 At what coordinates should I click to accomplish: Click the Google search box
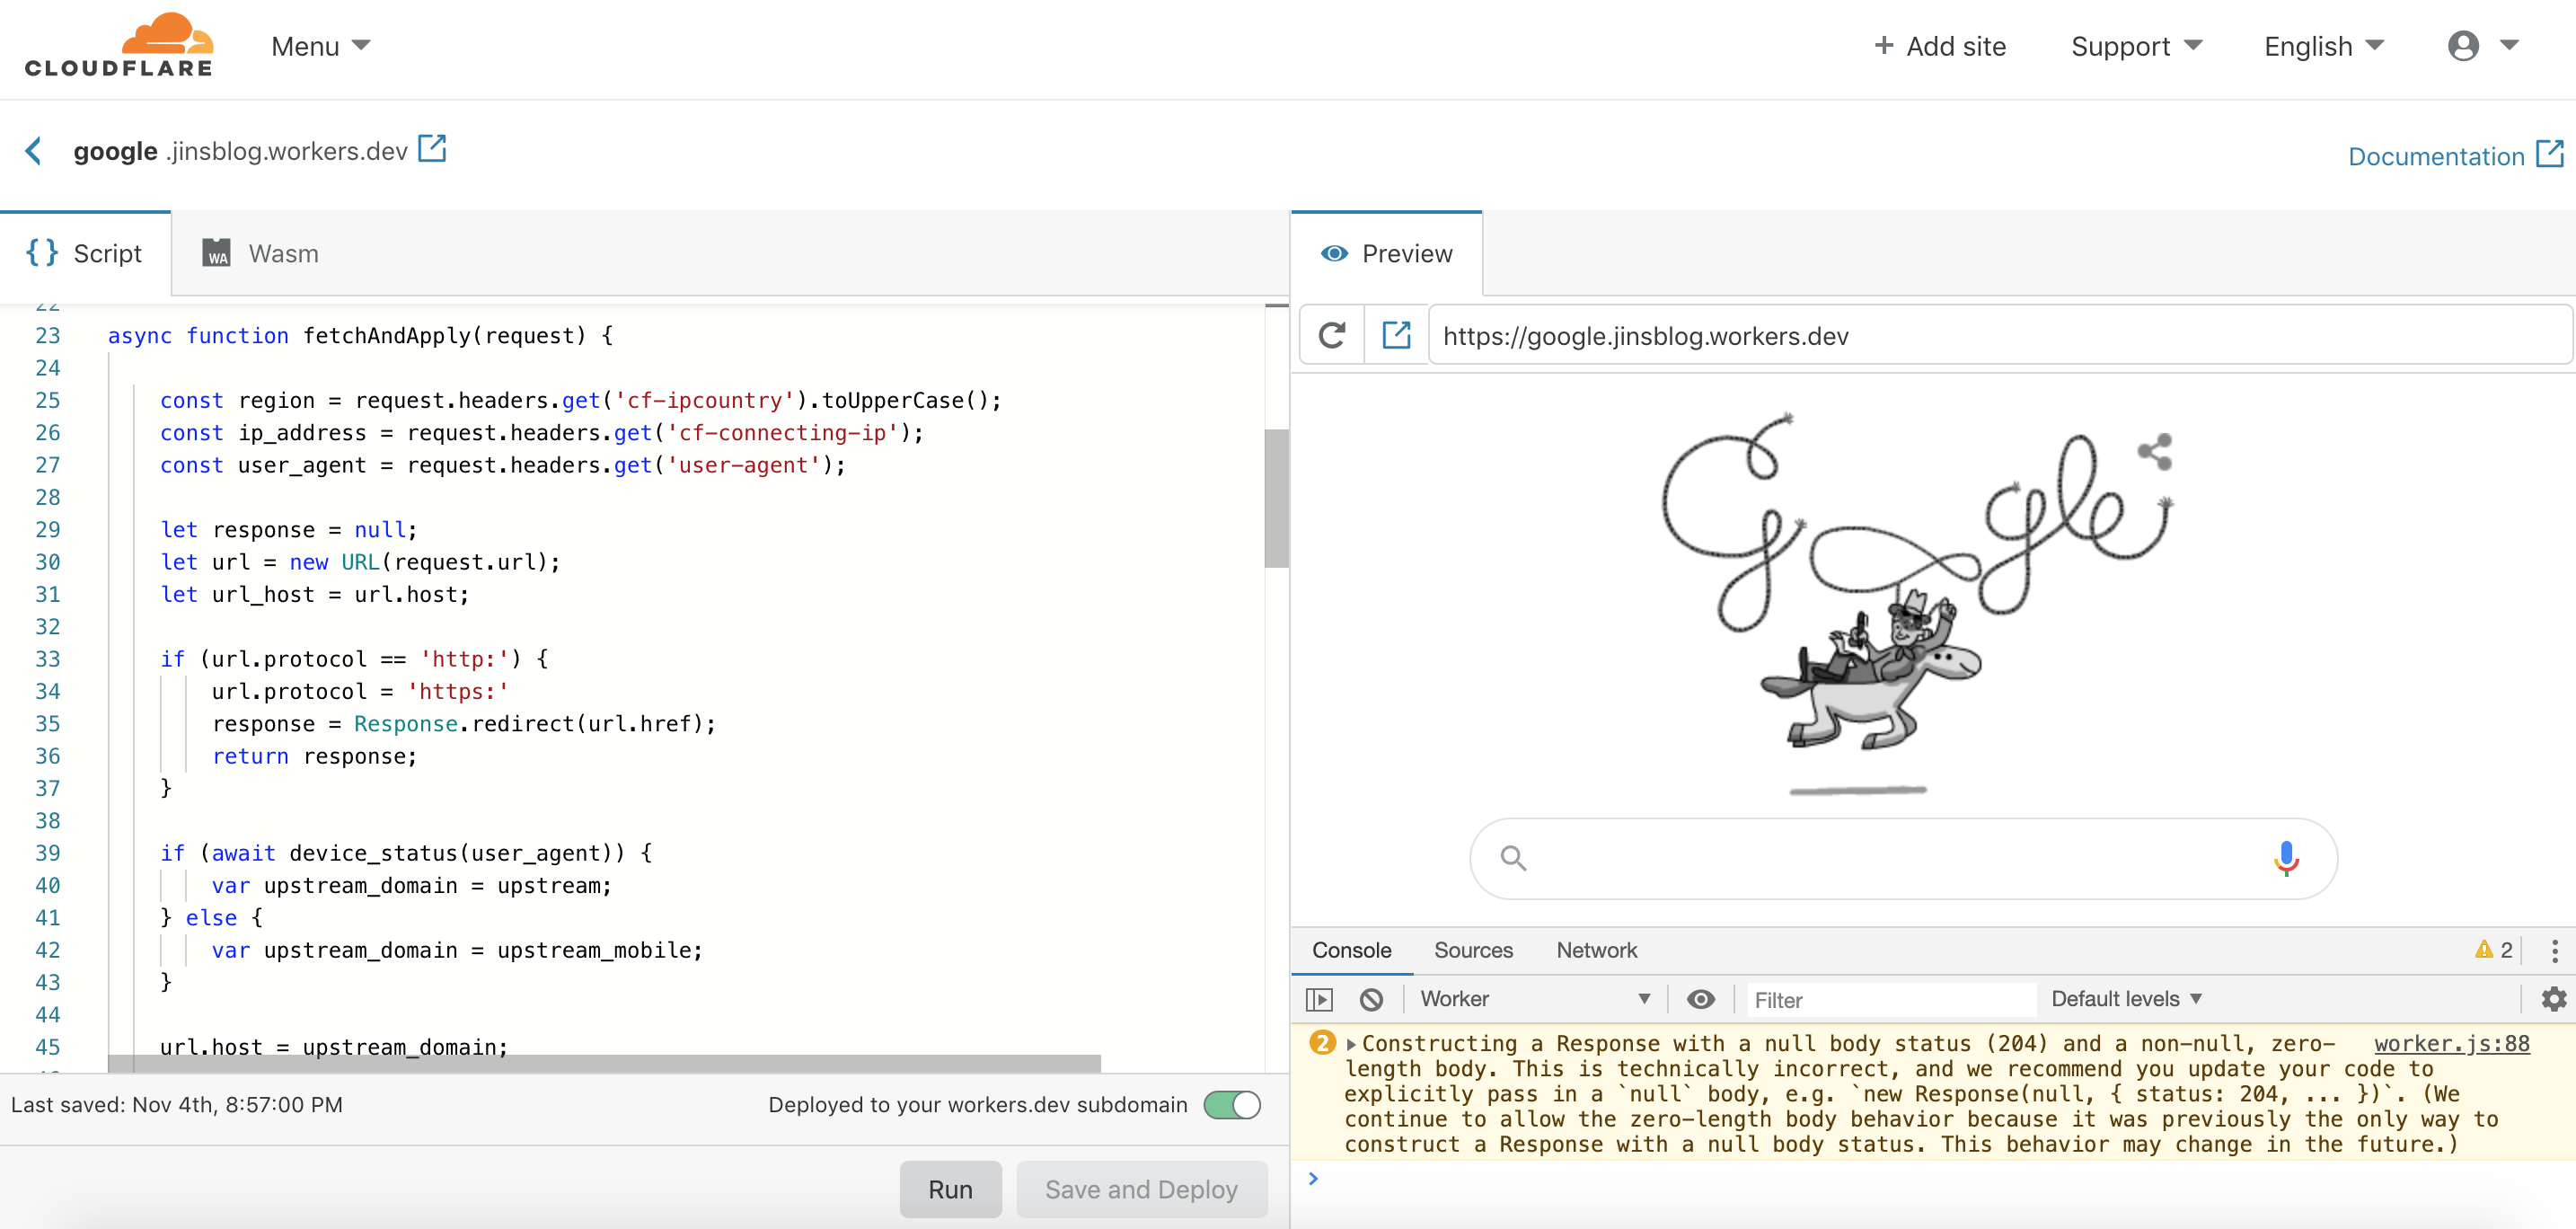click(1903, 858)
